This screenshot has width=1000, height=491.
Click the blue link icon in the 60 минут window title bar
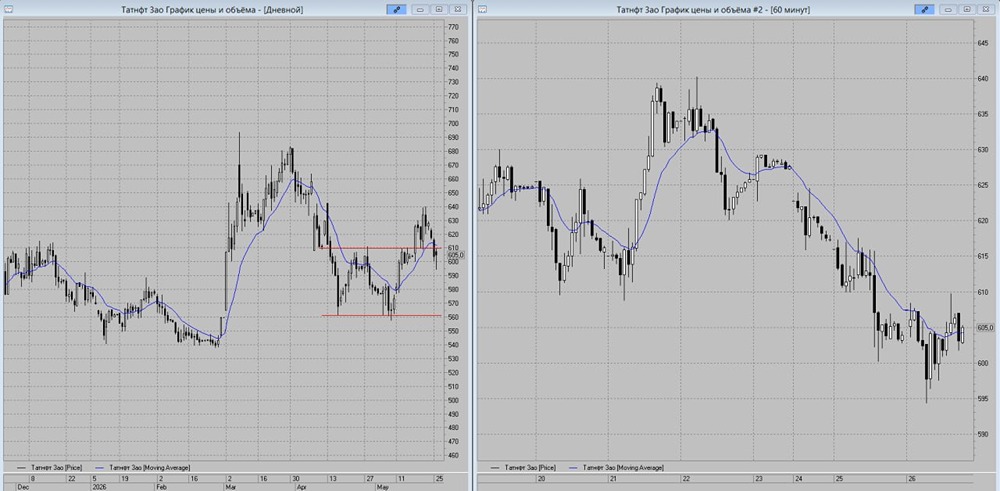click(923, 10)
